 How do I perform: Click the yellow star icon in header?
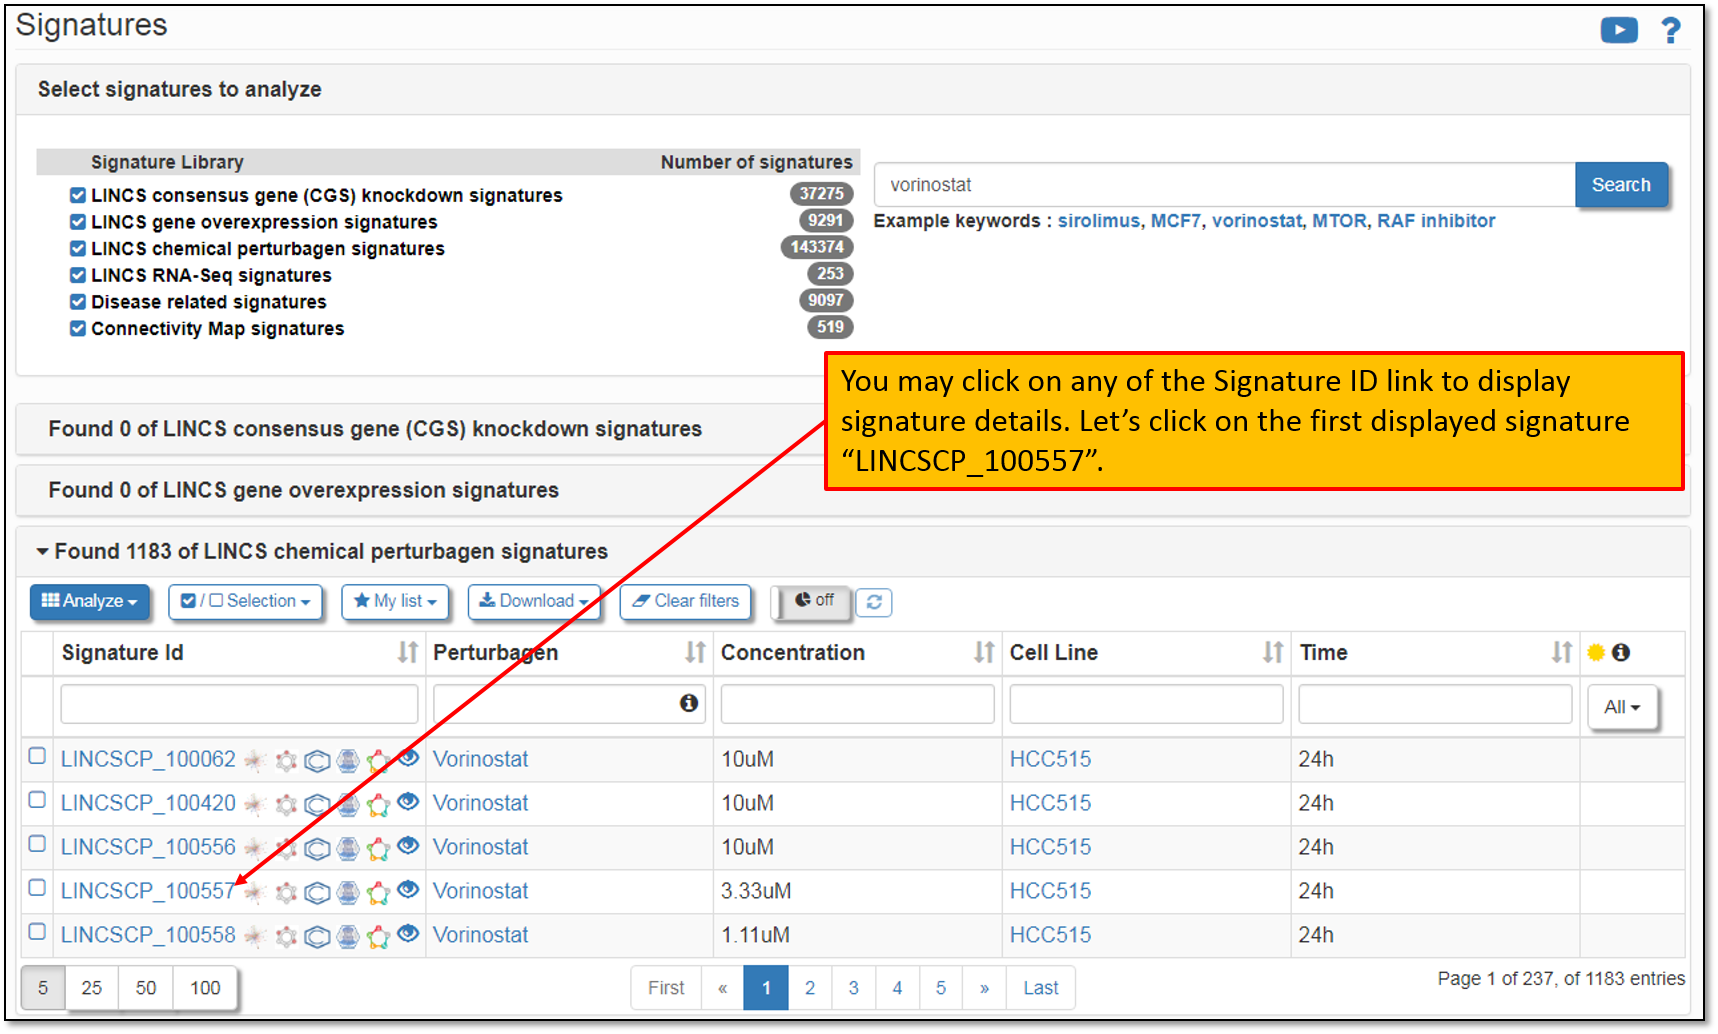click(x=1596, y=652)
